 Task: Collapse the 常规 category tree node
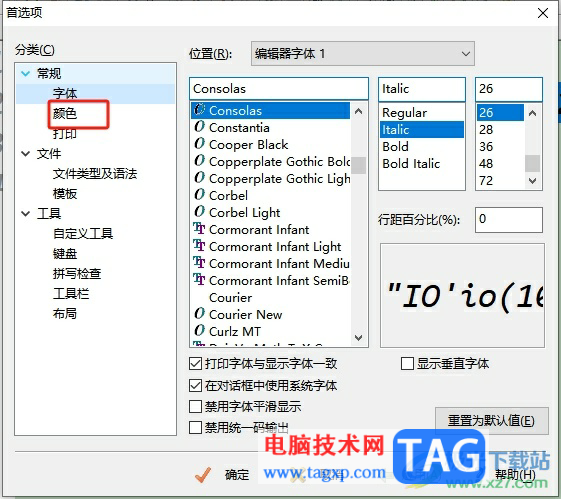(x=25, y=74)
